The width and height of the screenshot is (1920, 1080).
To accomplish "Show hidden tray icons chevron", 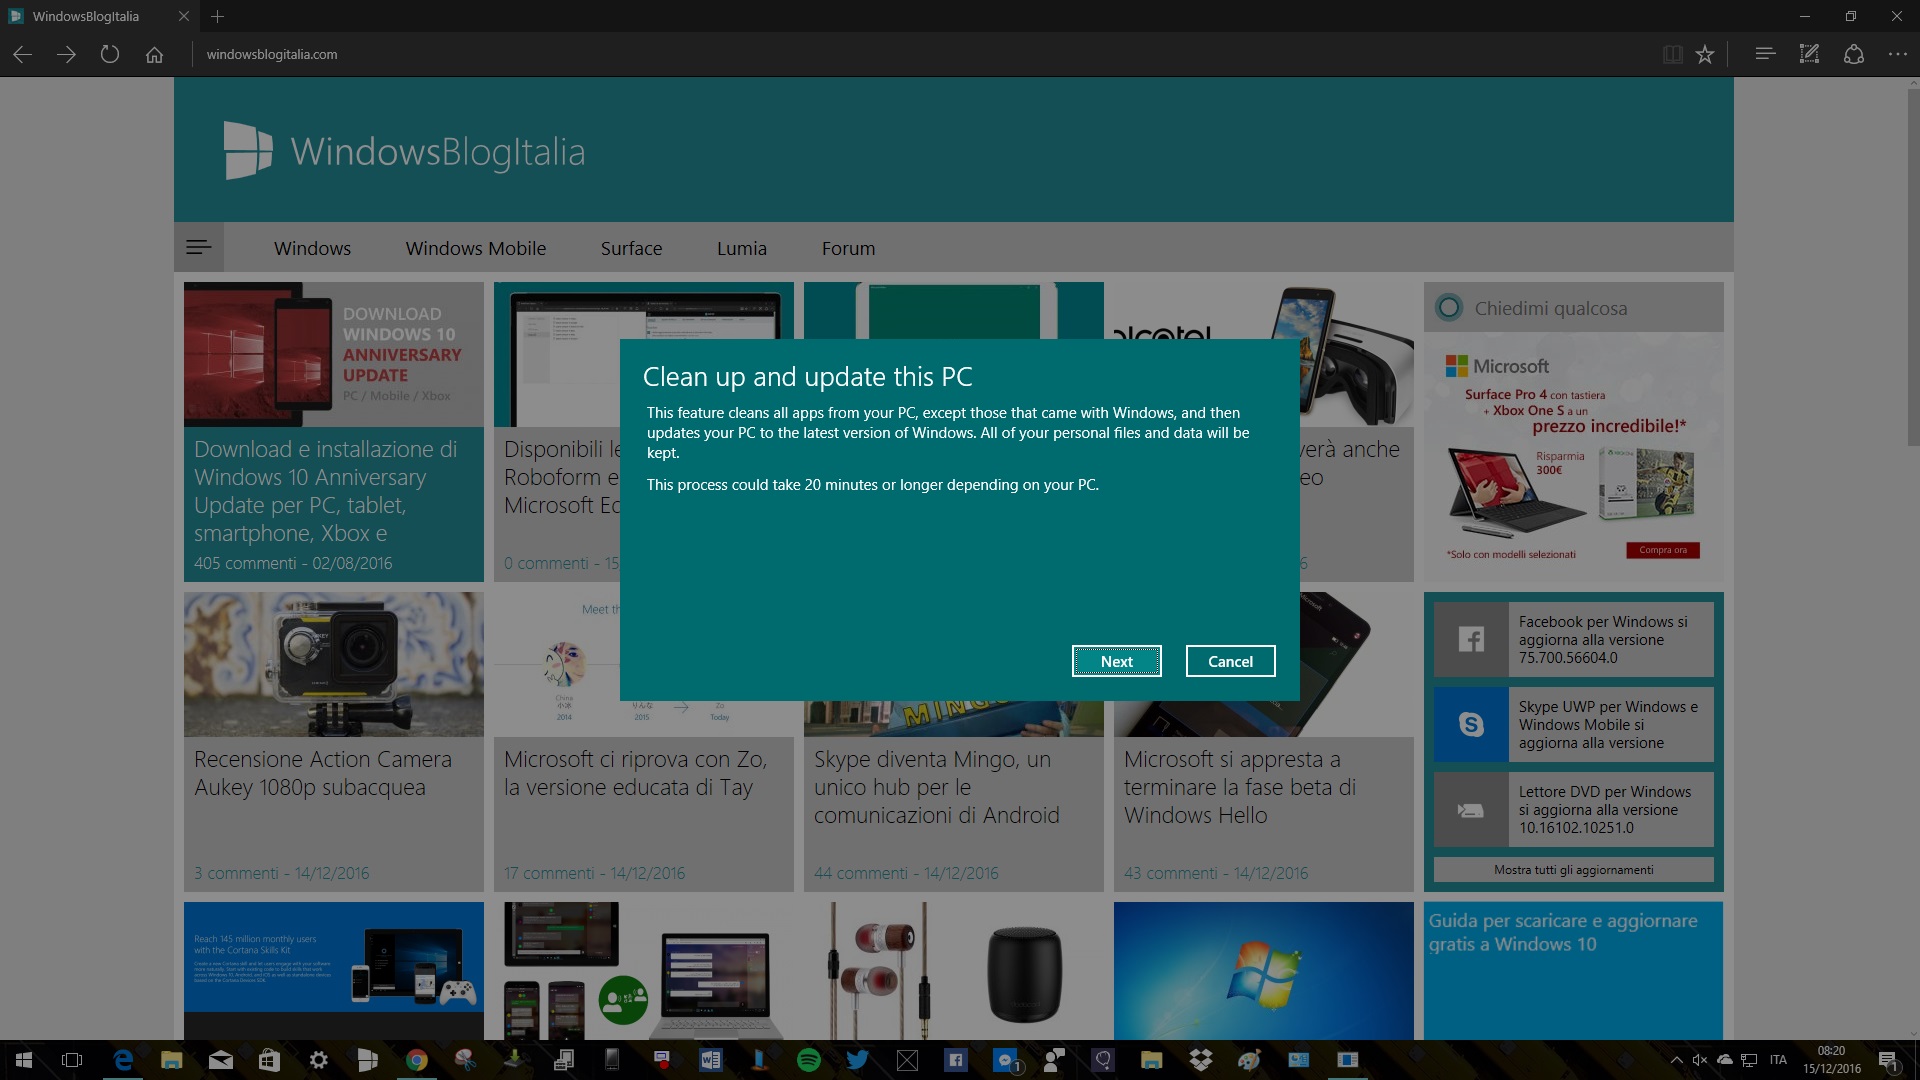I will tap(1676, 1060).
